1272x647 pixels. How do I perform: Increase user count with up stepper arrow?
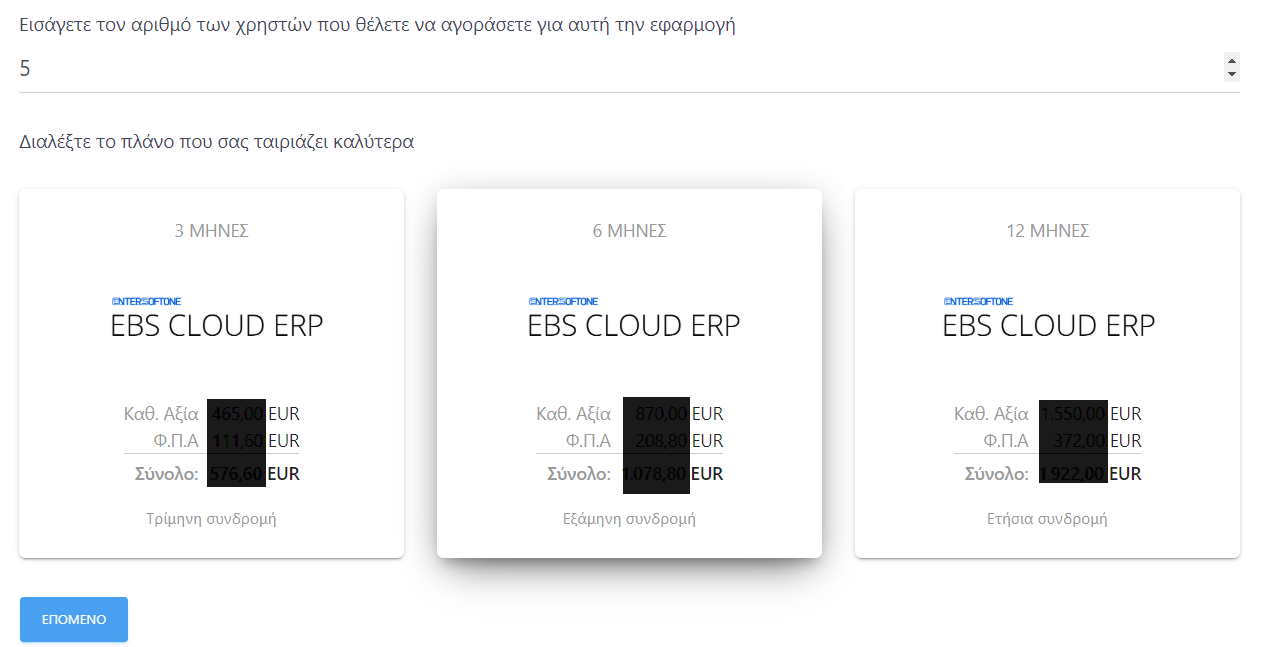click(1232, 61)
